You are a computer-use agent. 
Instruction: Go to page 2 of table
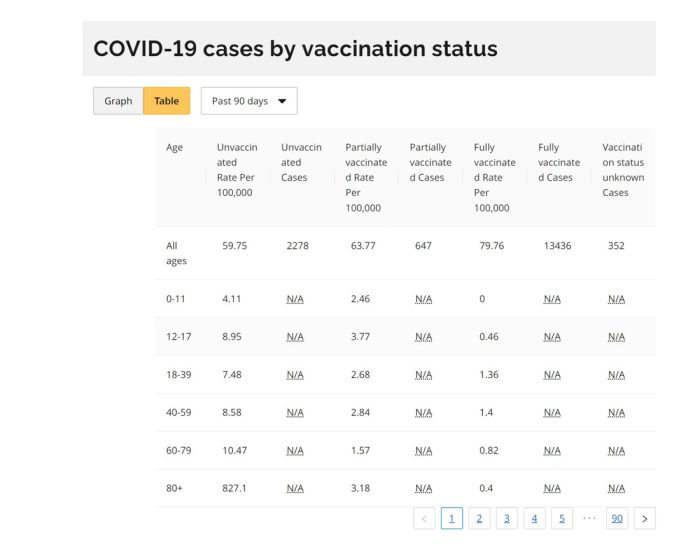pos(479,518)
